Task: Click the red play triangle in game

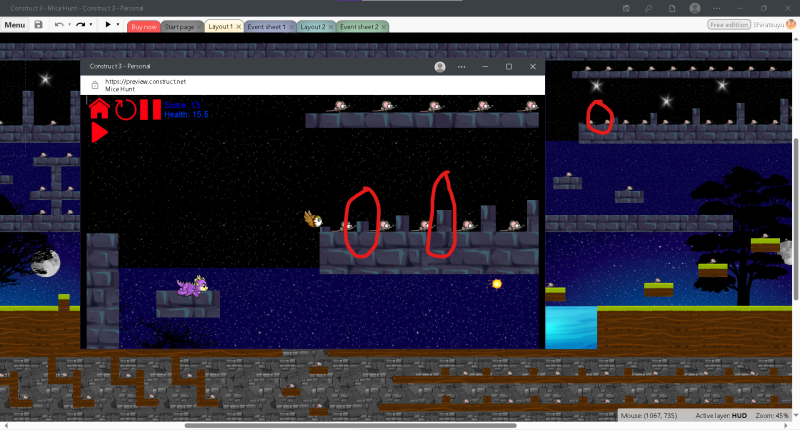Action: tap(99, 132)
